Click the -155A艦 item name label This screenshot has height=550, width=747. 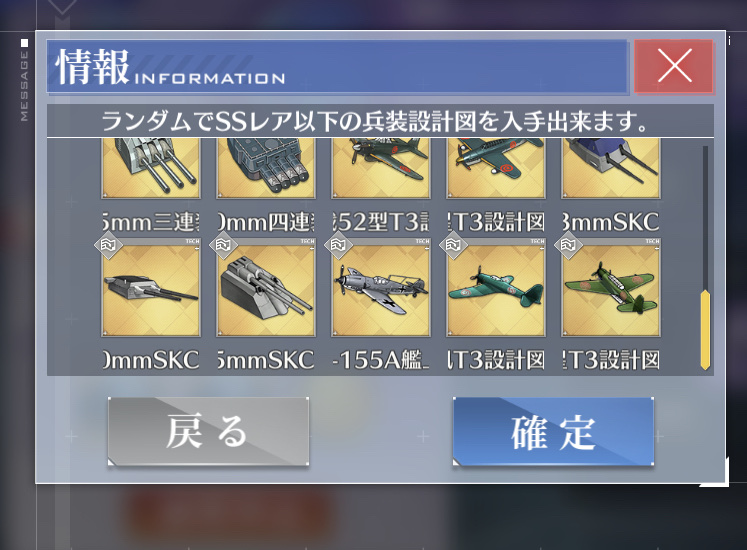pyautogui.click(x=381, y=360)
